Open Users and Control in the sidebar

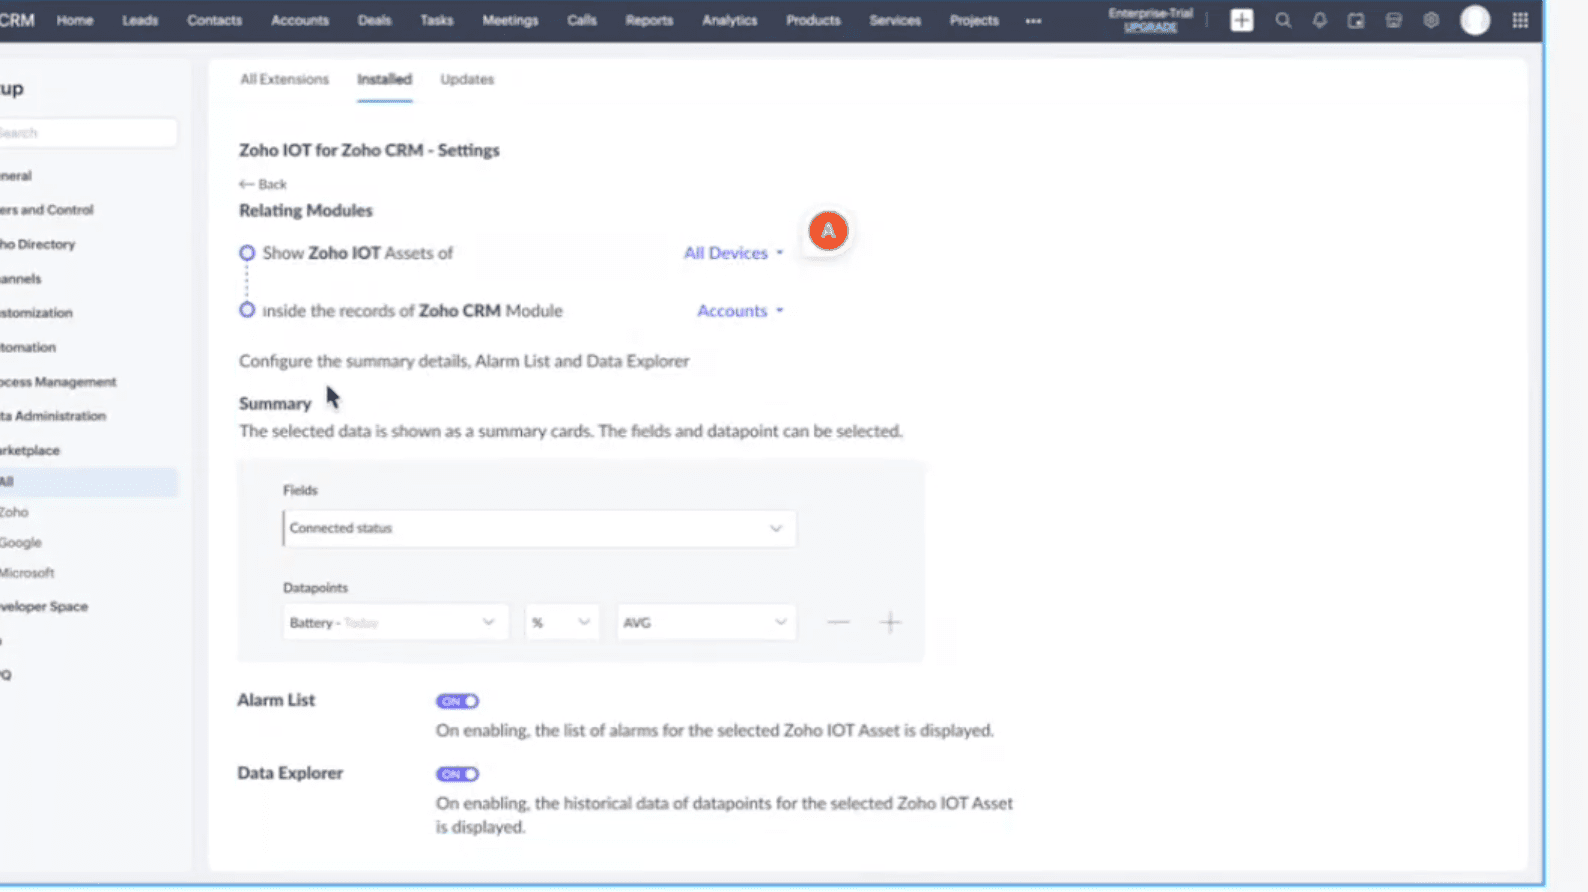coord(47,210)
